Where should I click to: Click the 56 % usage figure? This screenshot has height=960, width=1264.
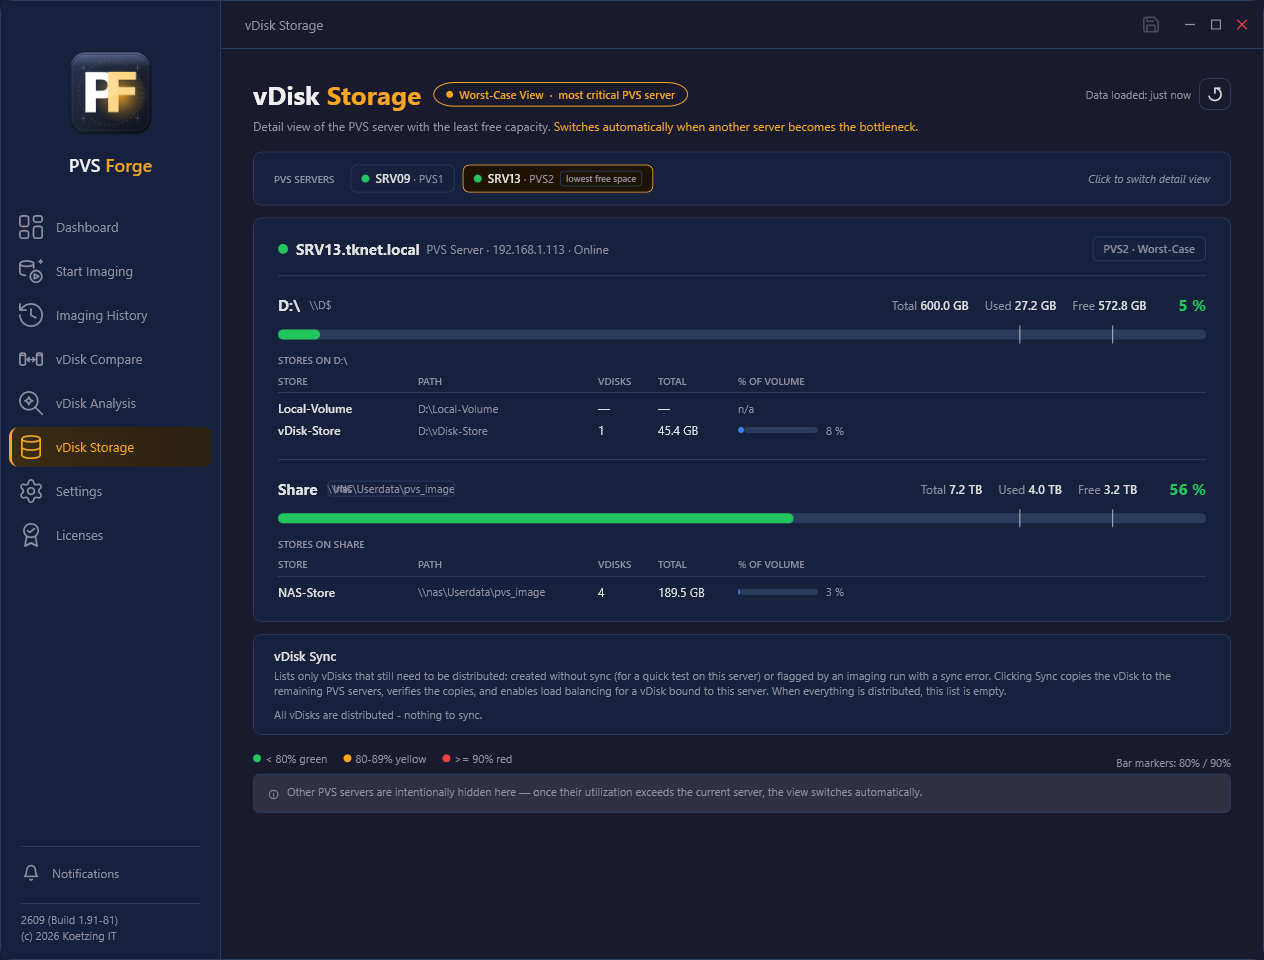click(x=1187, y=490)
